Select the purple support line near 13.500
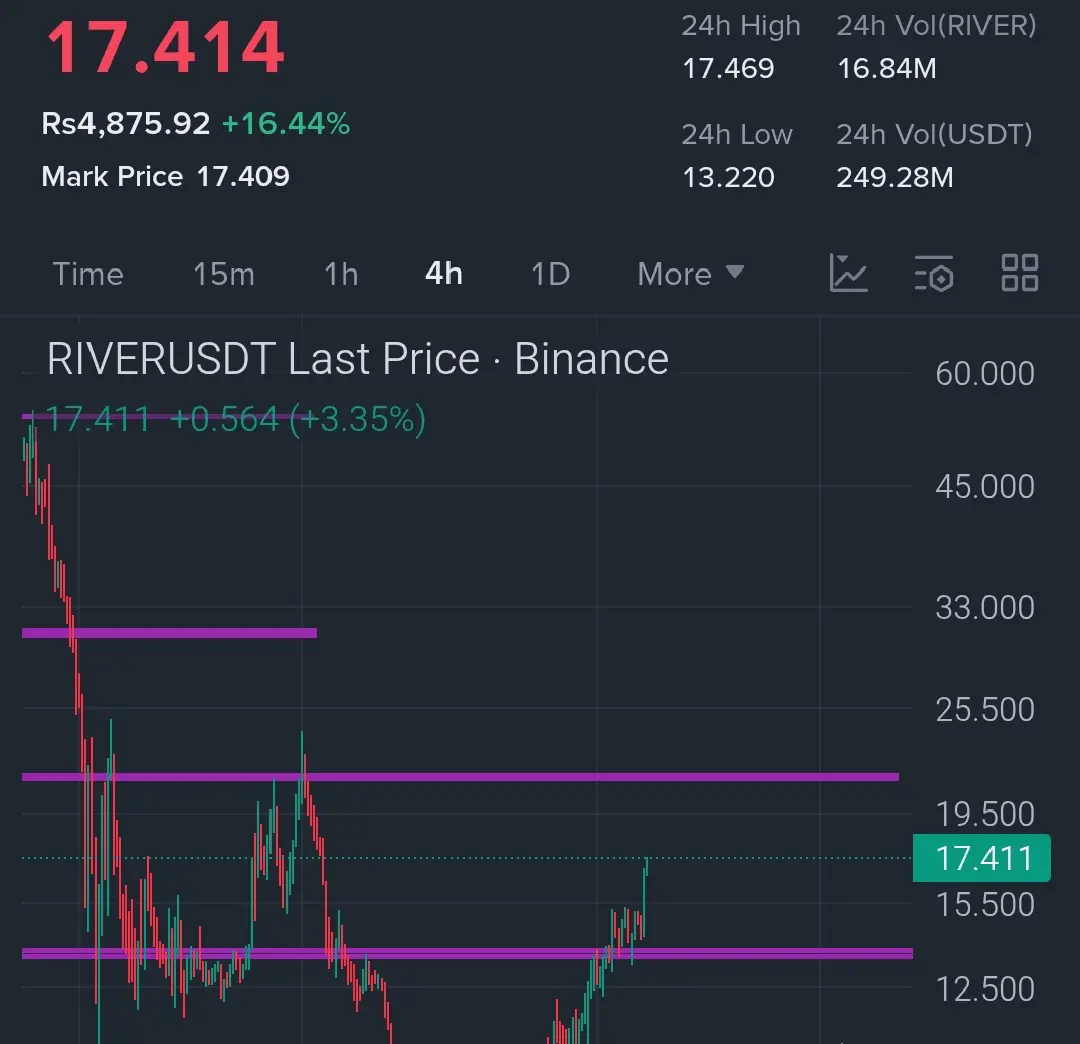This screenshot has height=1044, width=1080. tap(467, 953)
